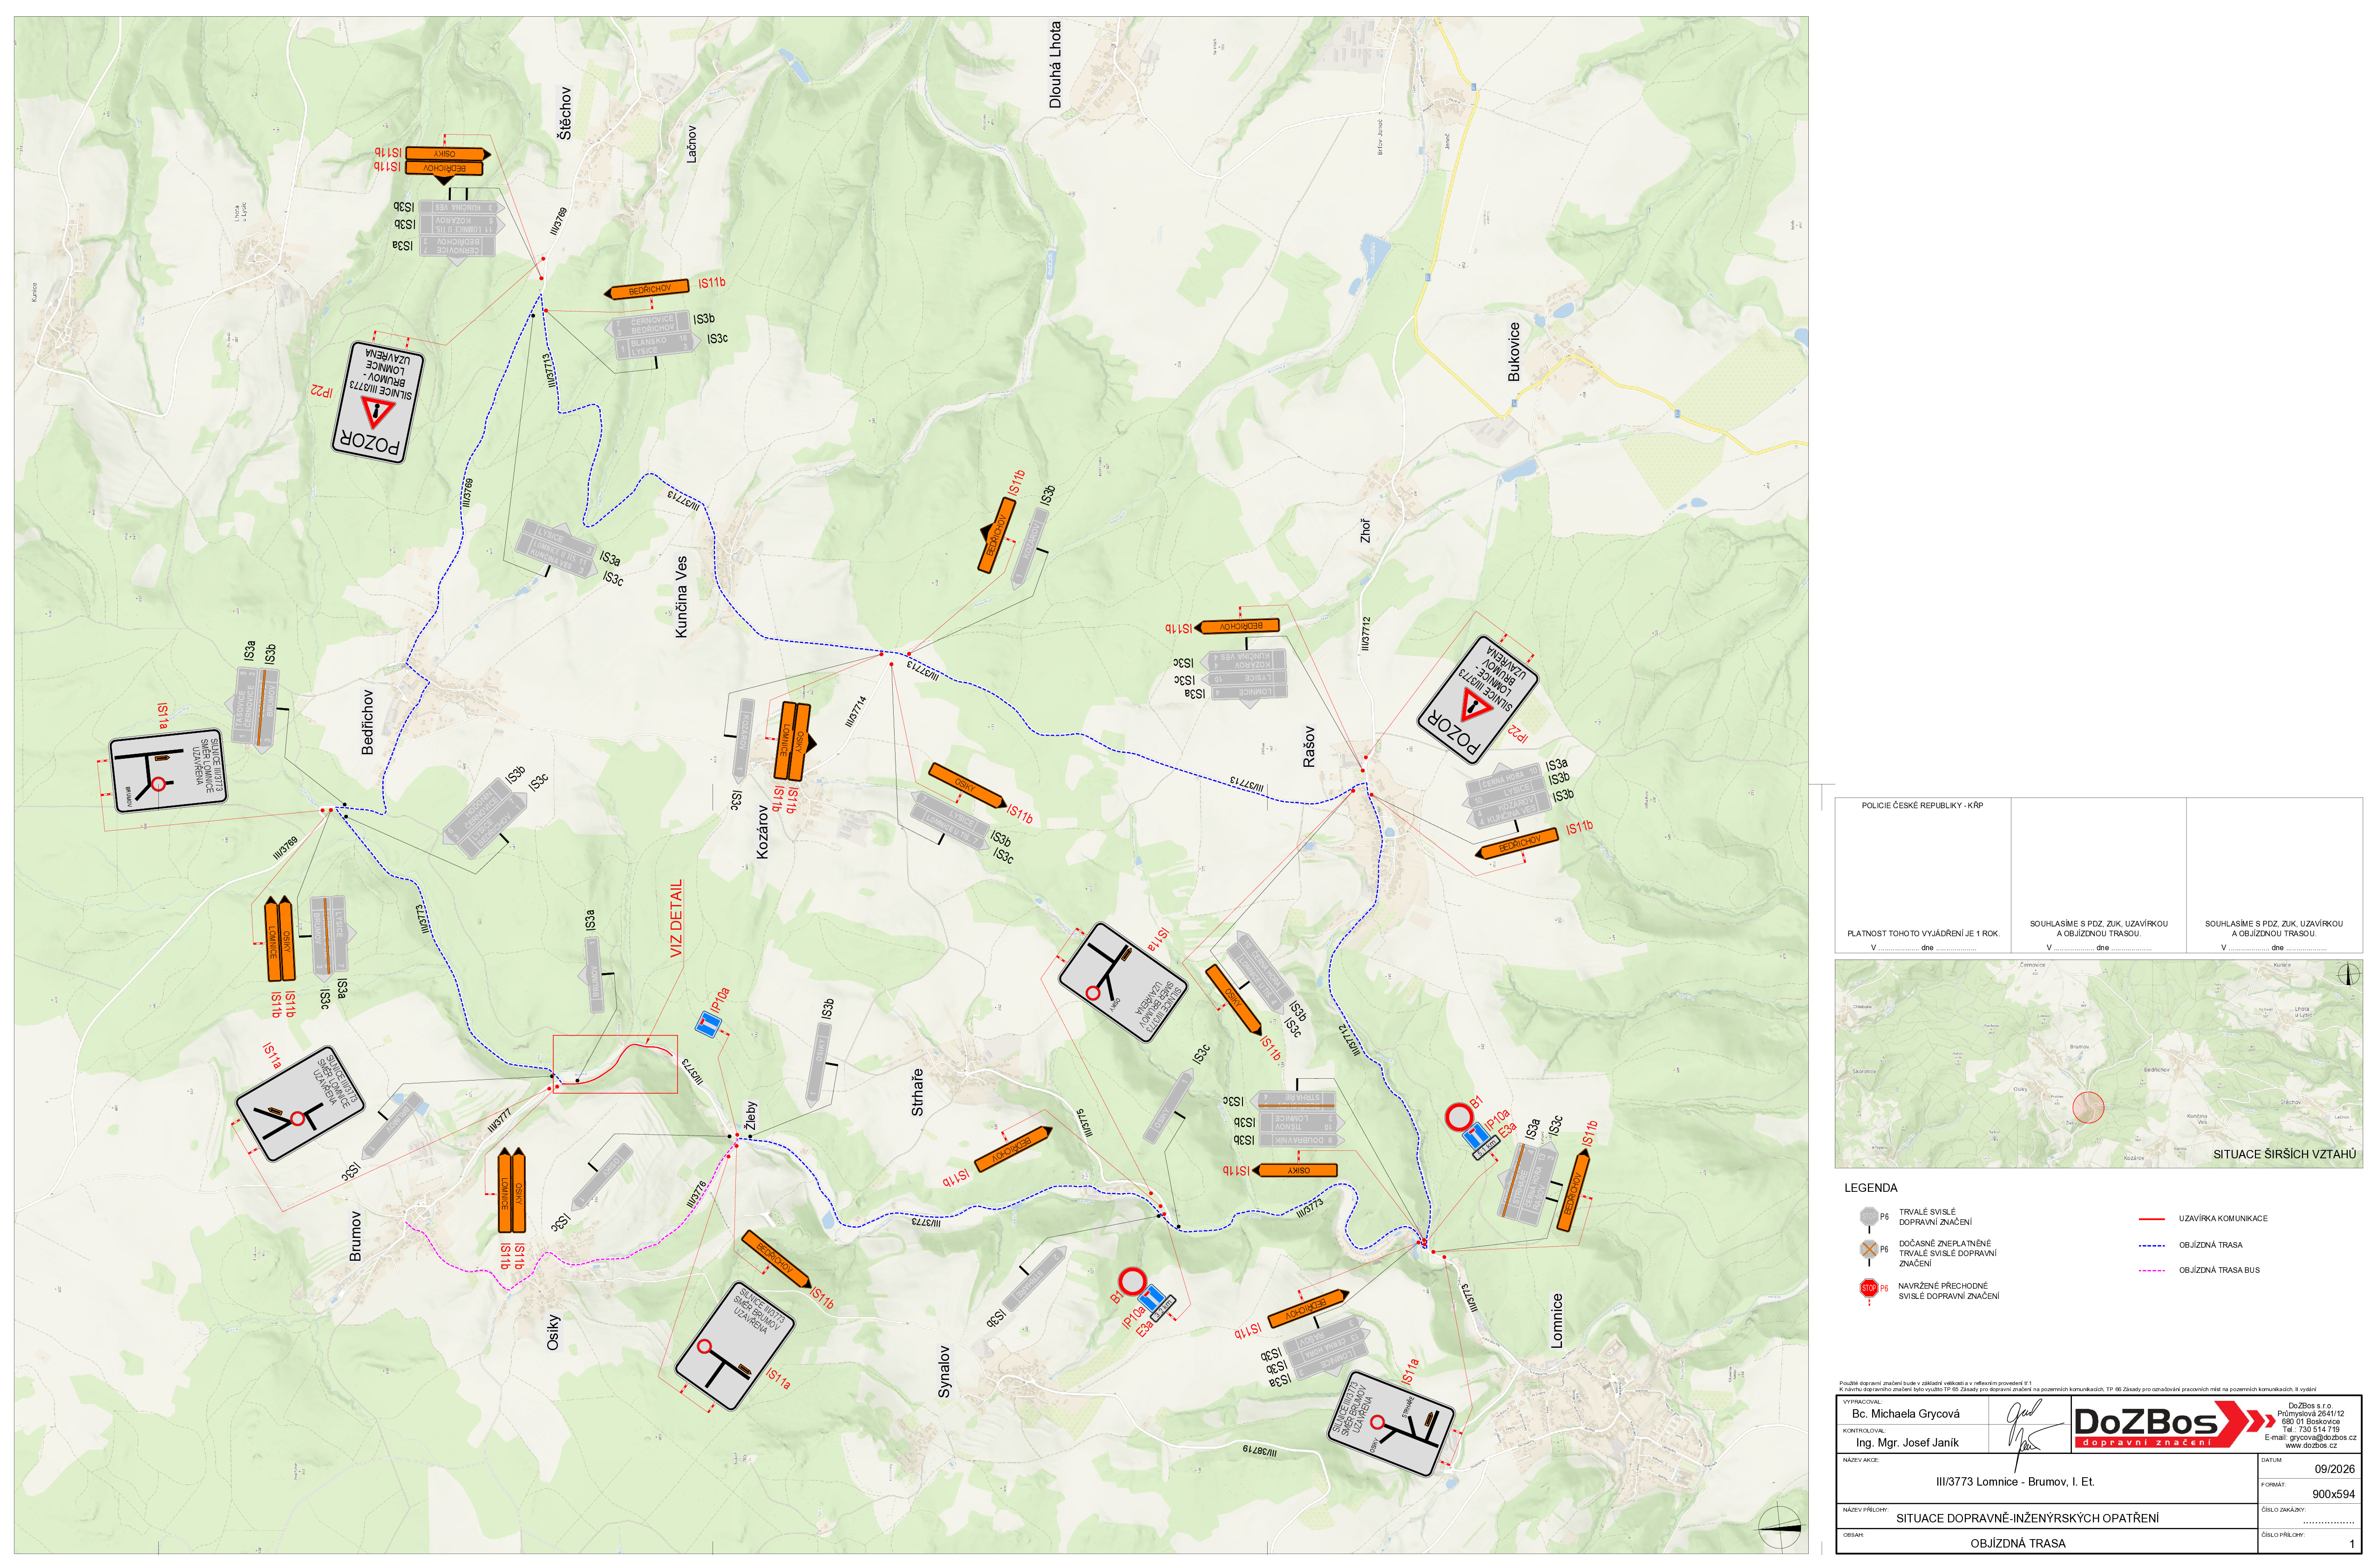Click the Dlouhá Lhota village label
This screenshot has height=1568, width=2376.
click(1055, 65)
